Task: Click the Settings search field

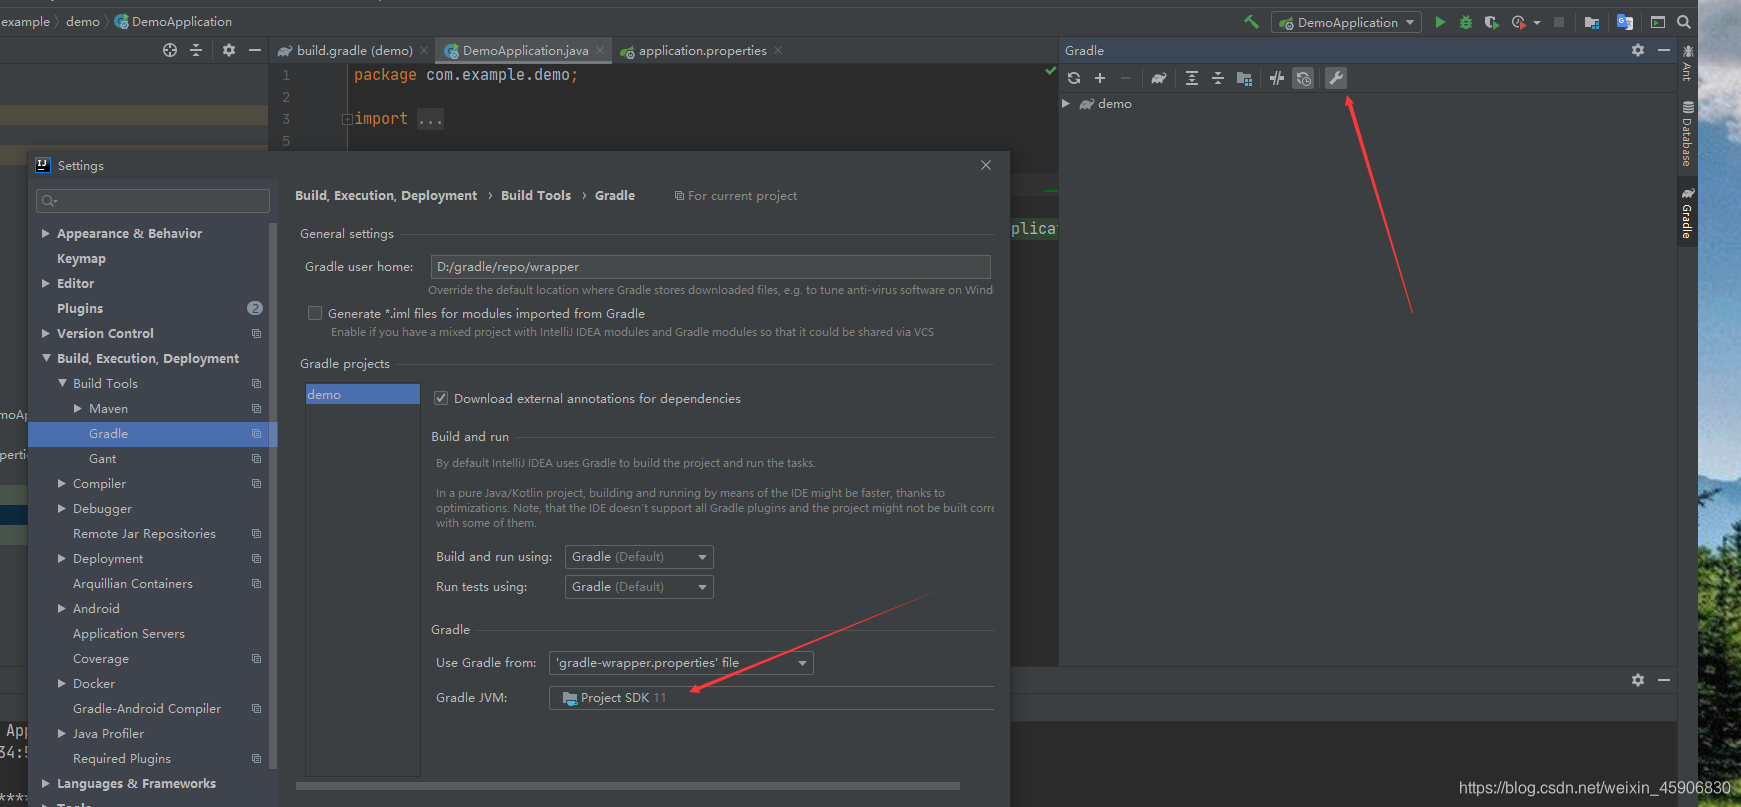Action: click(x=153, y=201)
